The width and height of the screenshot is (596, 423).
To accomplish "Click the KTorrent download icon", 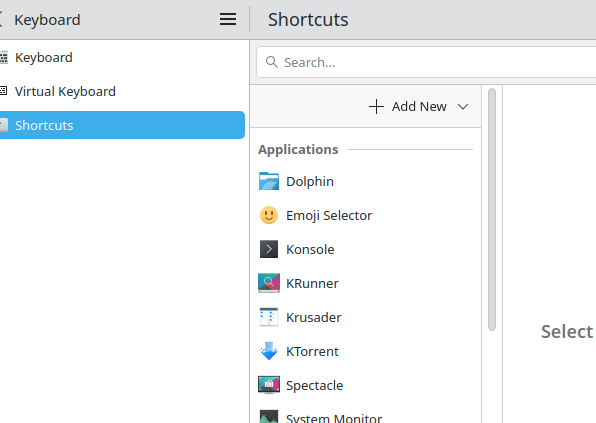I will pos(269,351).
